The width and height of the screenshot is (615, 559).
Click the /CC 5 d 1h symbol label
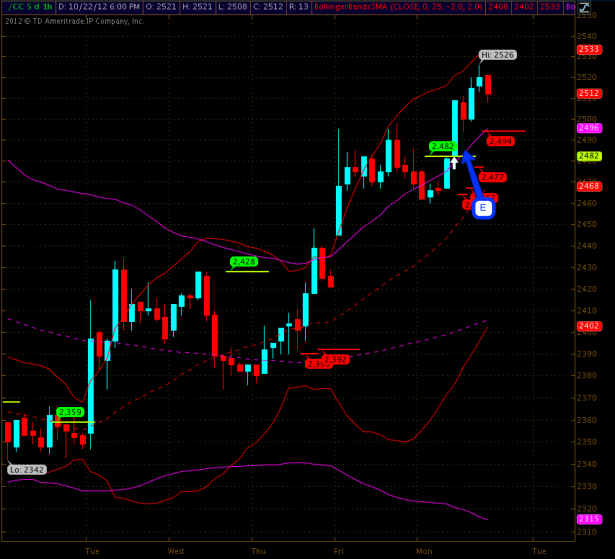(x=27, y=7)
